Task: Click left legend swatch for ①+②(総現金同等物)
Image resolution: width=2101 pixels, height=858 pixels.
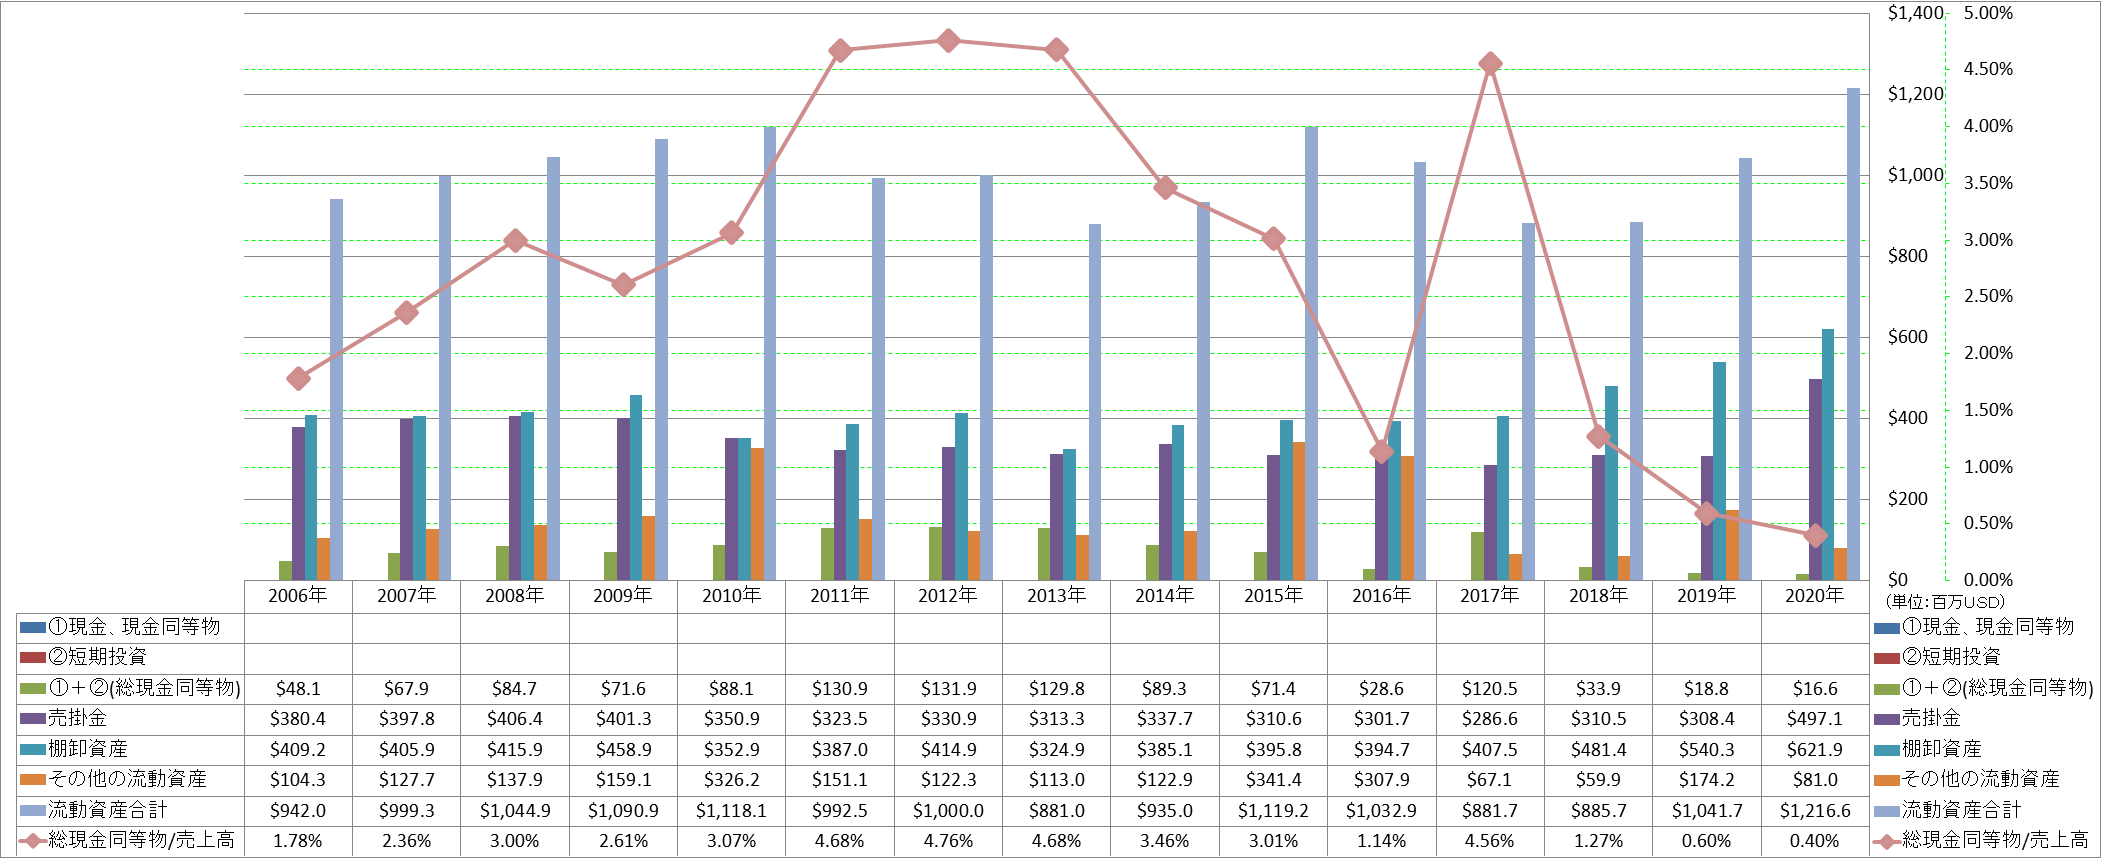Action: point(33,689)
